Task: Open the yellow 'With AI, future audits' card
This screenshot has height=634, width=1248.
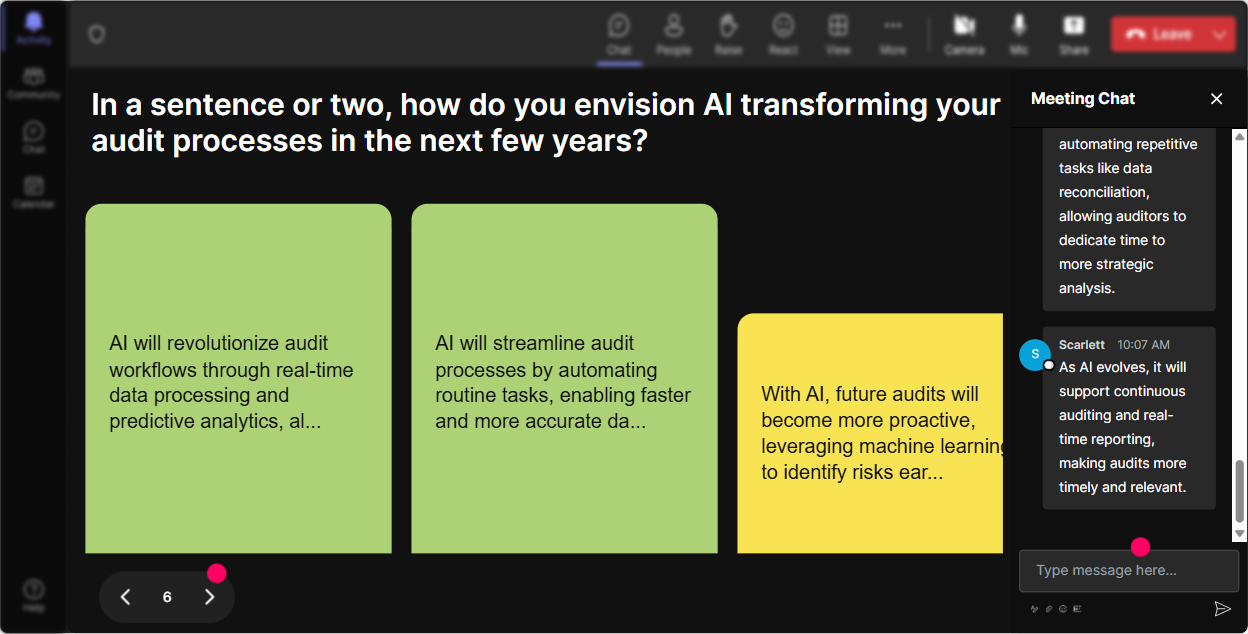Action: coord(870,433)
